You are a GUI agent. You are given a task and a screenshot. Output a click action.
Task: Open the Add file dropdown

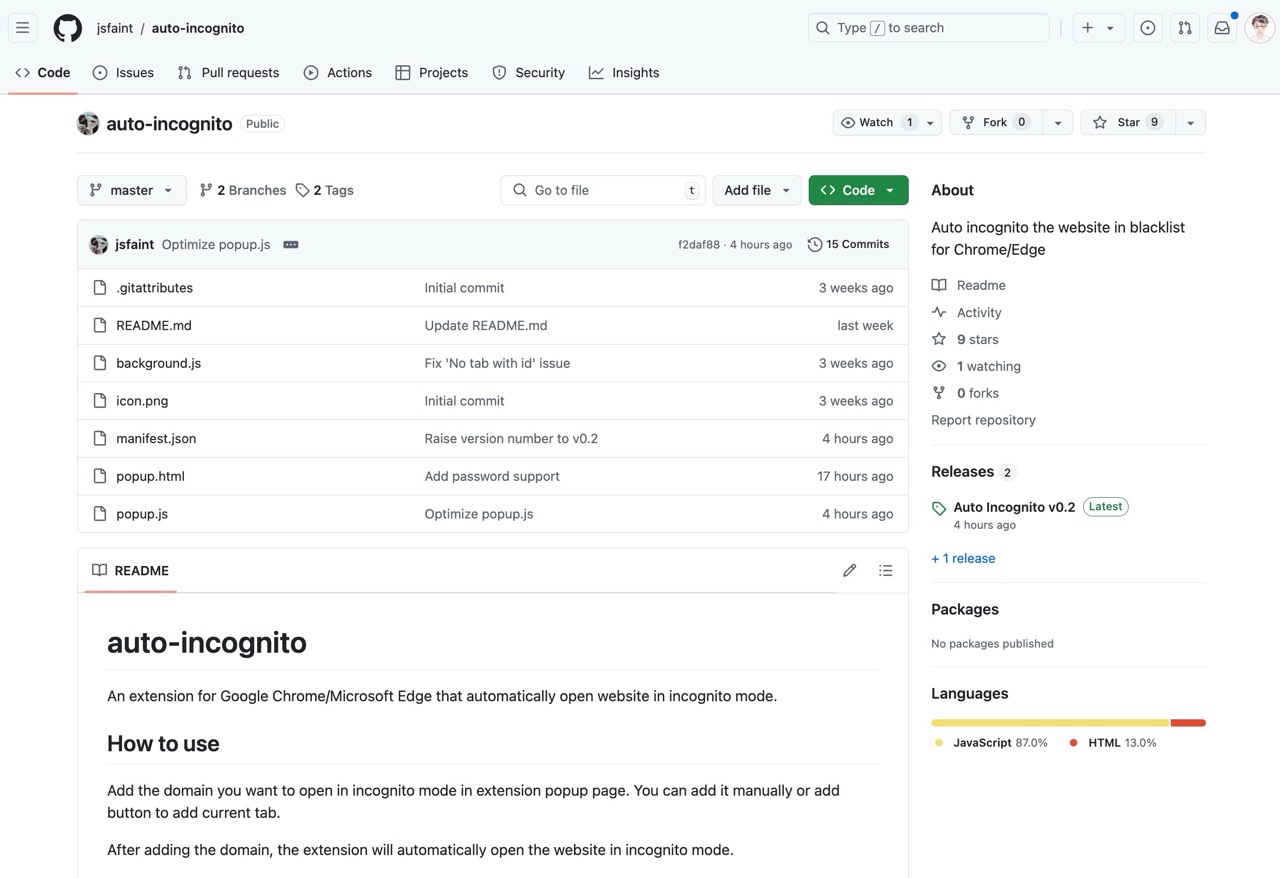tap(757, 190)
